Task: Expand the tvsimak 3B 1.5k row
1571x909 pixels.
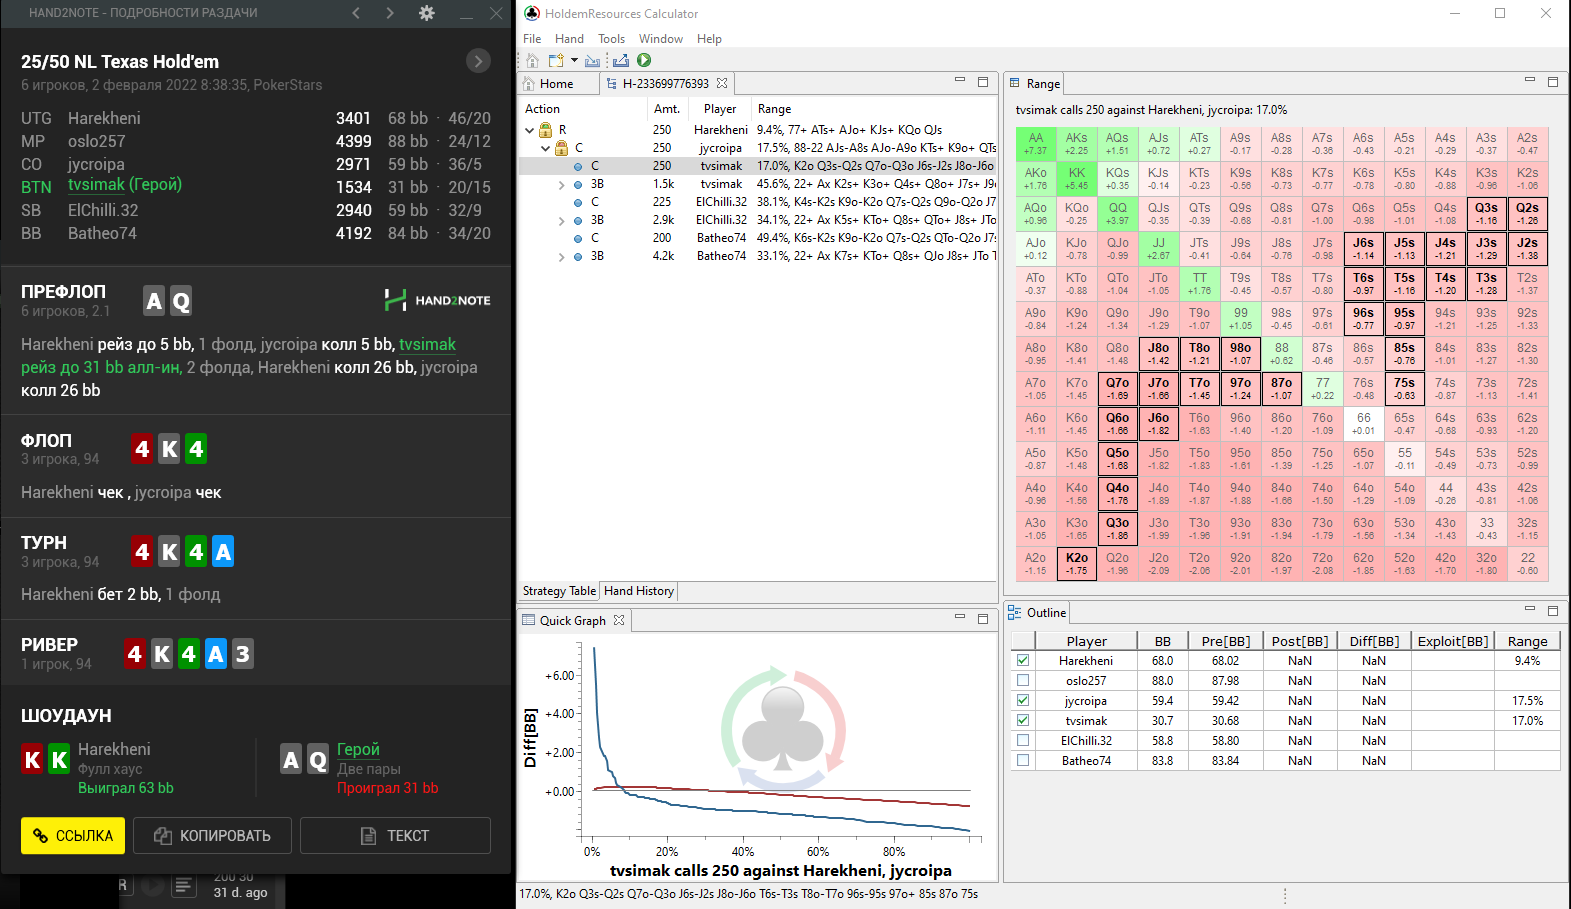Action: (x=562, y=184)
